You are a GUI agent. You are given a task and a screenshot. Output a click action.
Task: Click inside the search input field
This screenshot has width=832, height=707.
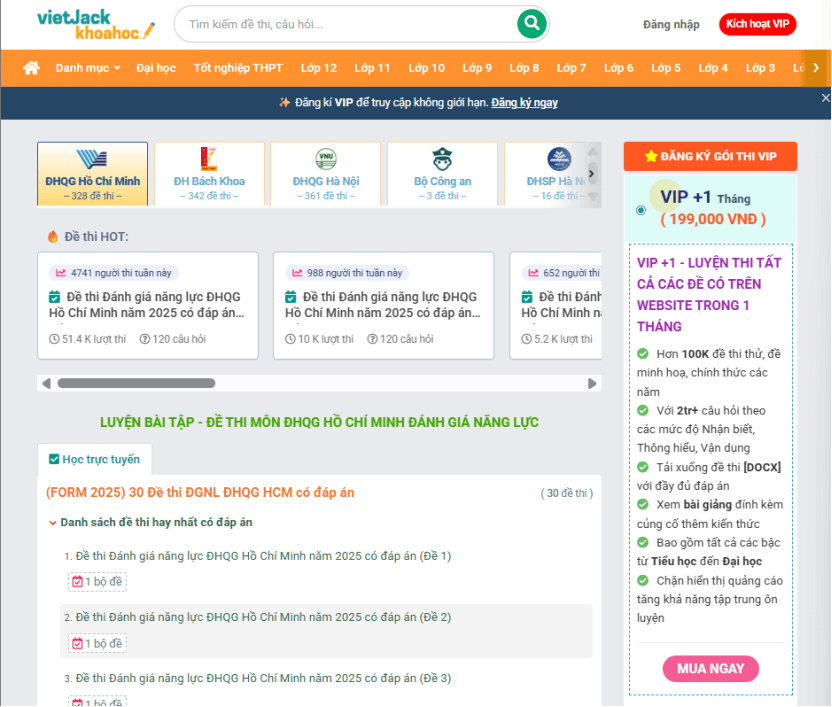(330, 23)
